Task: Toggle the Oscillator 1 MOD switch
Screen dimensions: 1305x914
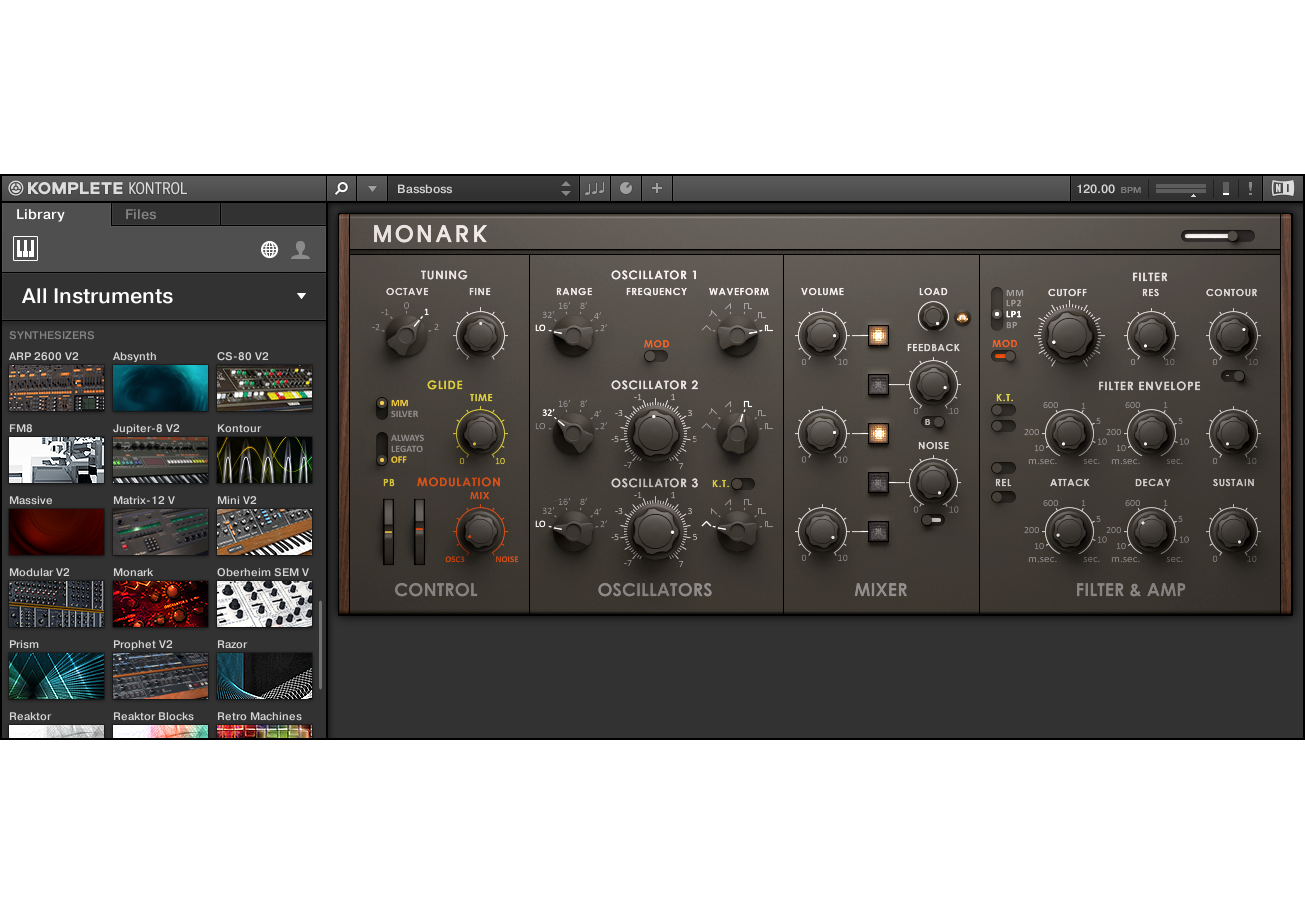Action: click(656, 356)
